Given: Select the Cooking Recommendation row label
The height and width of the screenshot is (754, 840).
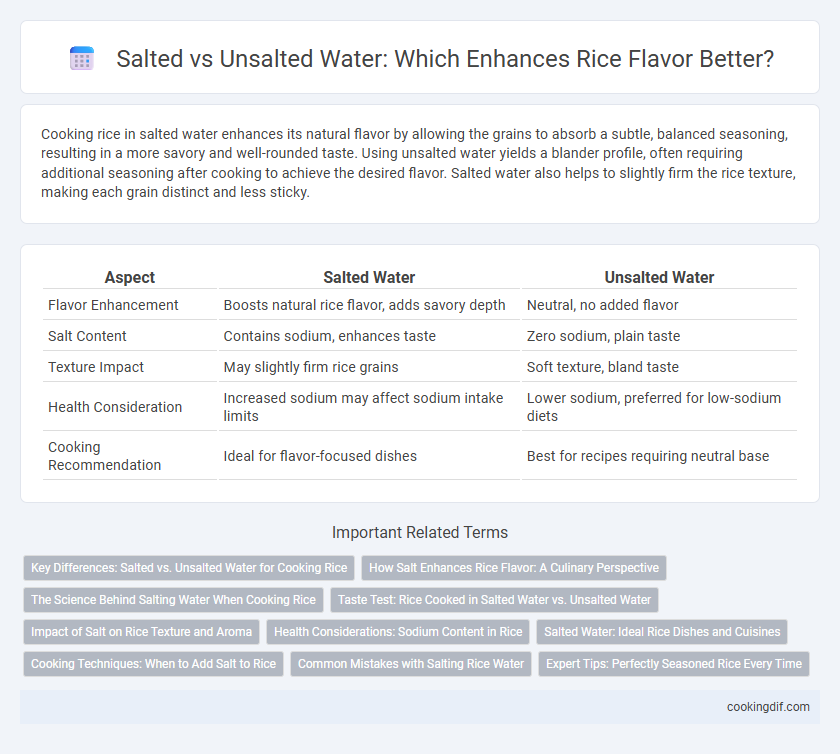Looking at the screenshot, I should coord(104,456).
